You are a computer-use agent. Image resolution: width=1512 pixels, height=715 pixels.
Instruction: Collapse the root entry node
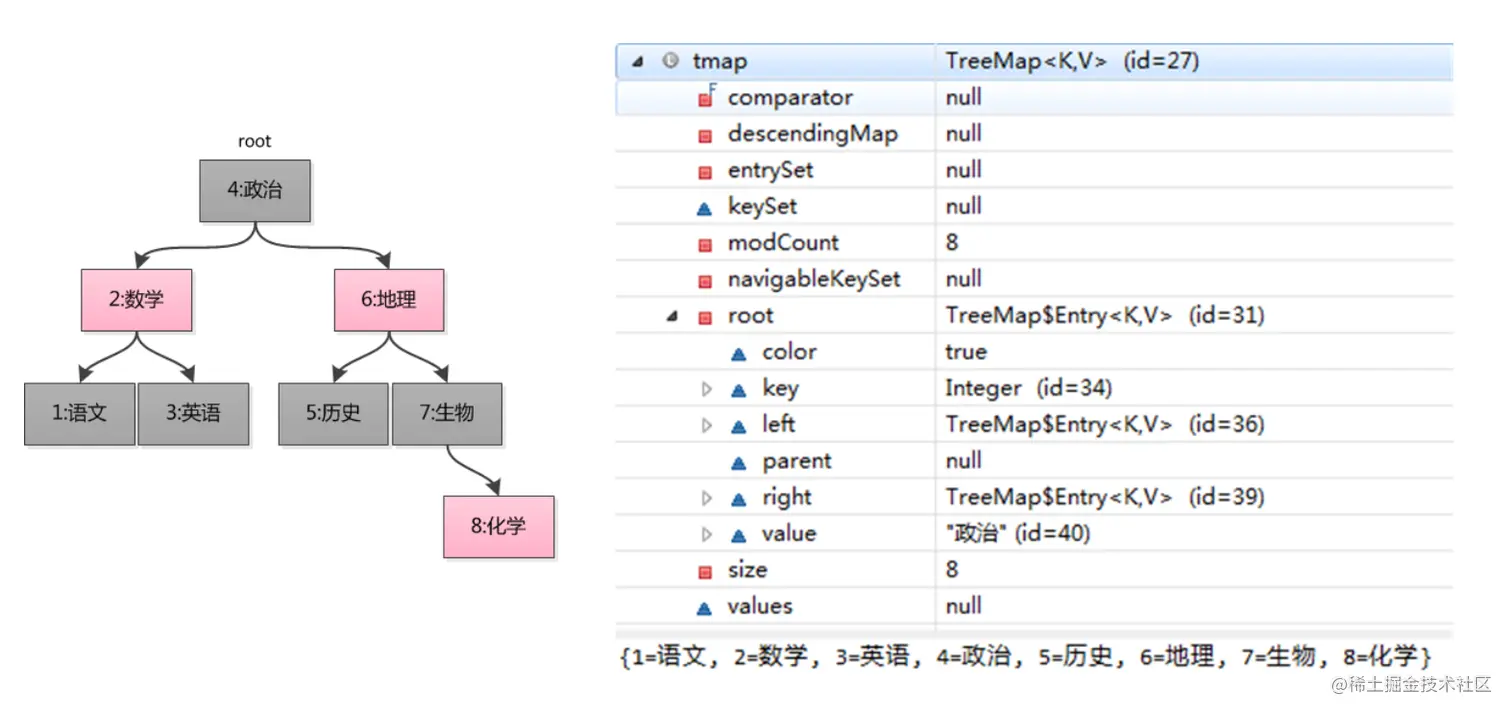672,316
